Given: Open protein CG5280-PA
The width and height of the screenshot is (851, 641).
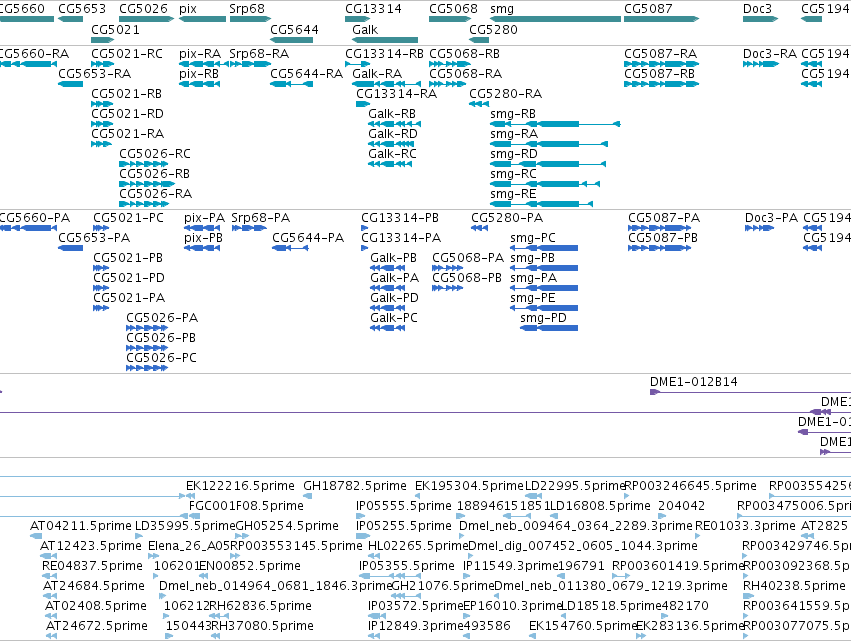Looking at the screenshot, I should 479,228.
